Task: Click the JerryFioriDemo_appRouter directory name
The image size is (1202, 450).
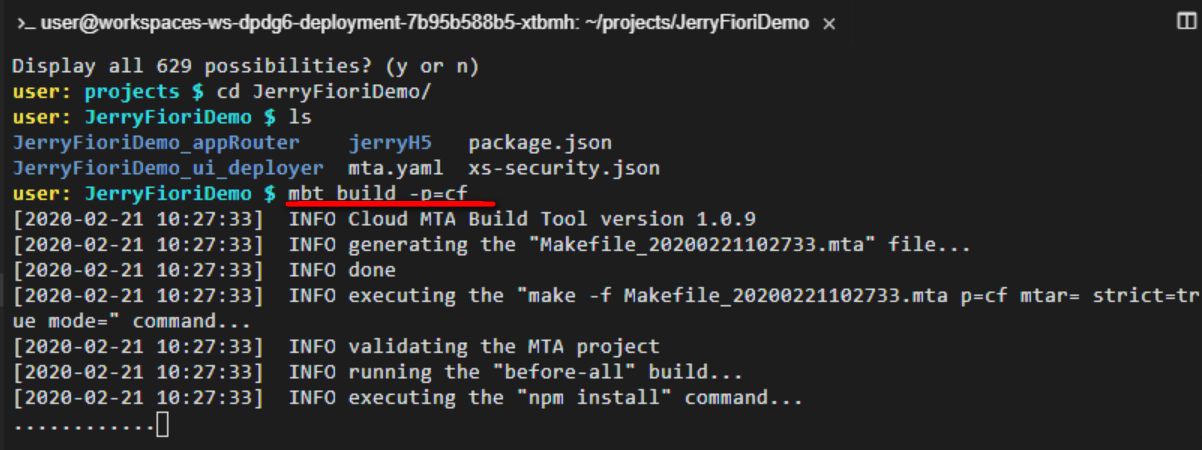Action: point(156,143)
